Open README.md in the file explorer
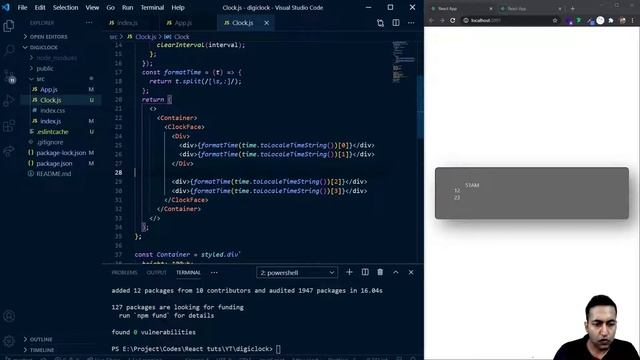 [53, 174]
